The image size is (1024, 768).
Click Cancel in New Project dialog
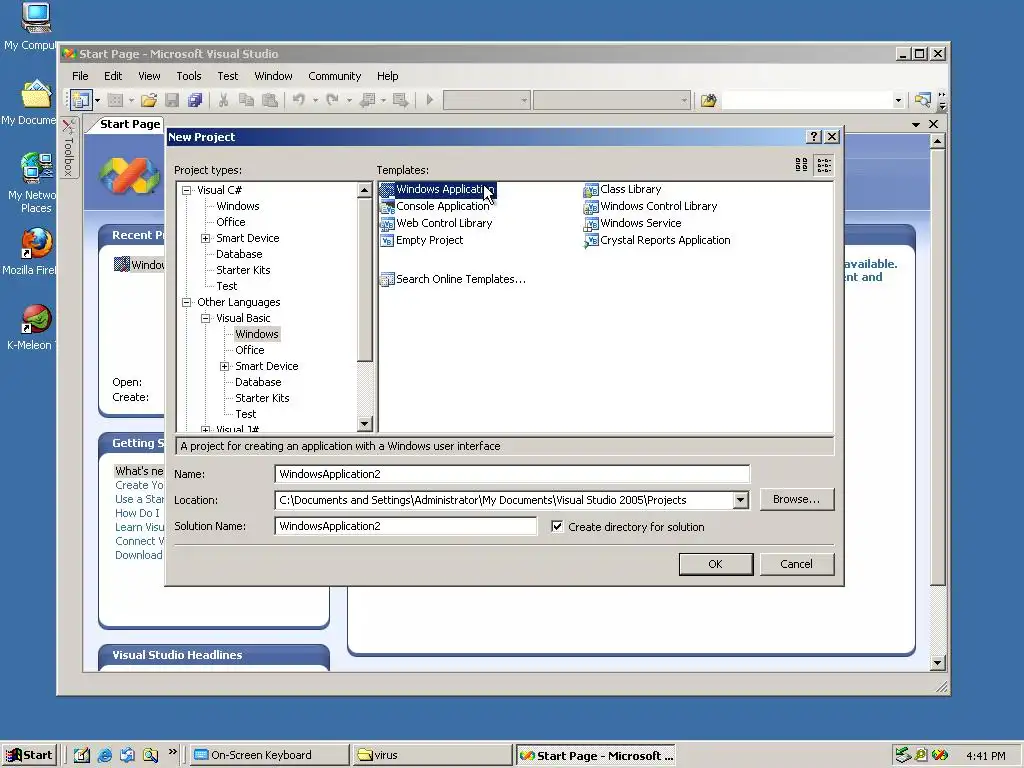(x=796, y=564)
